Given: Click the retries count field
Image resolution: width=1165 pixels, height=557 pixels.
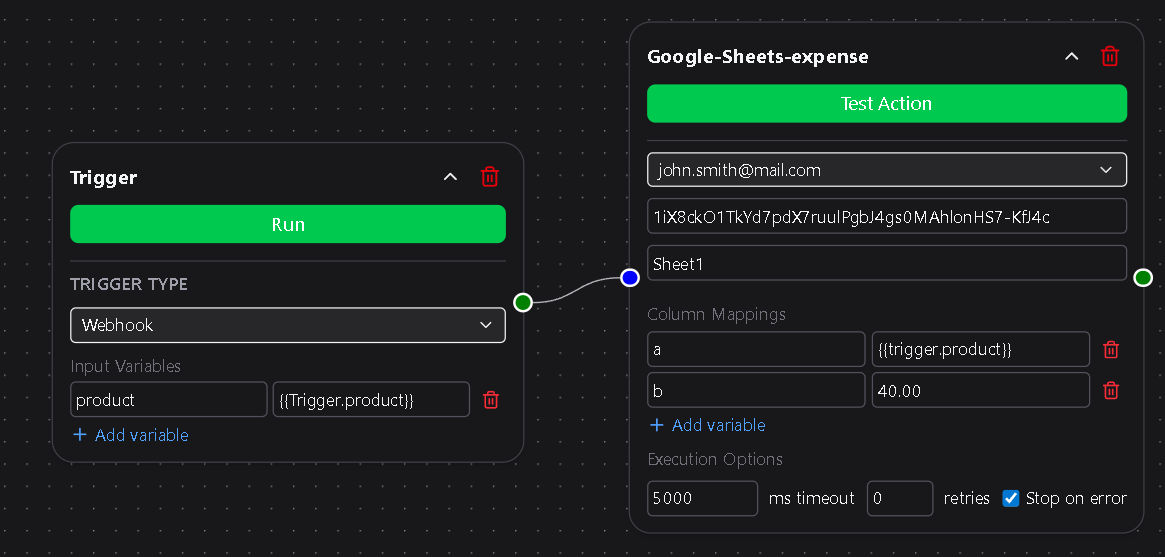Looking at the screenshot, I should [x=900, y=498].
